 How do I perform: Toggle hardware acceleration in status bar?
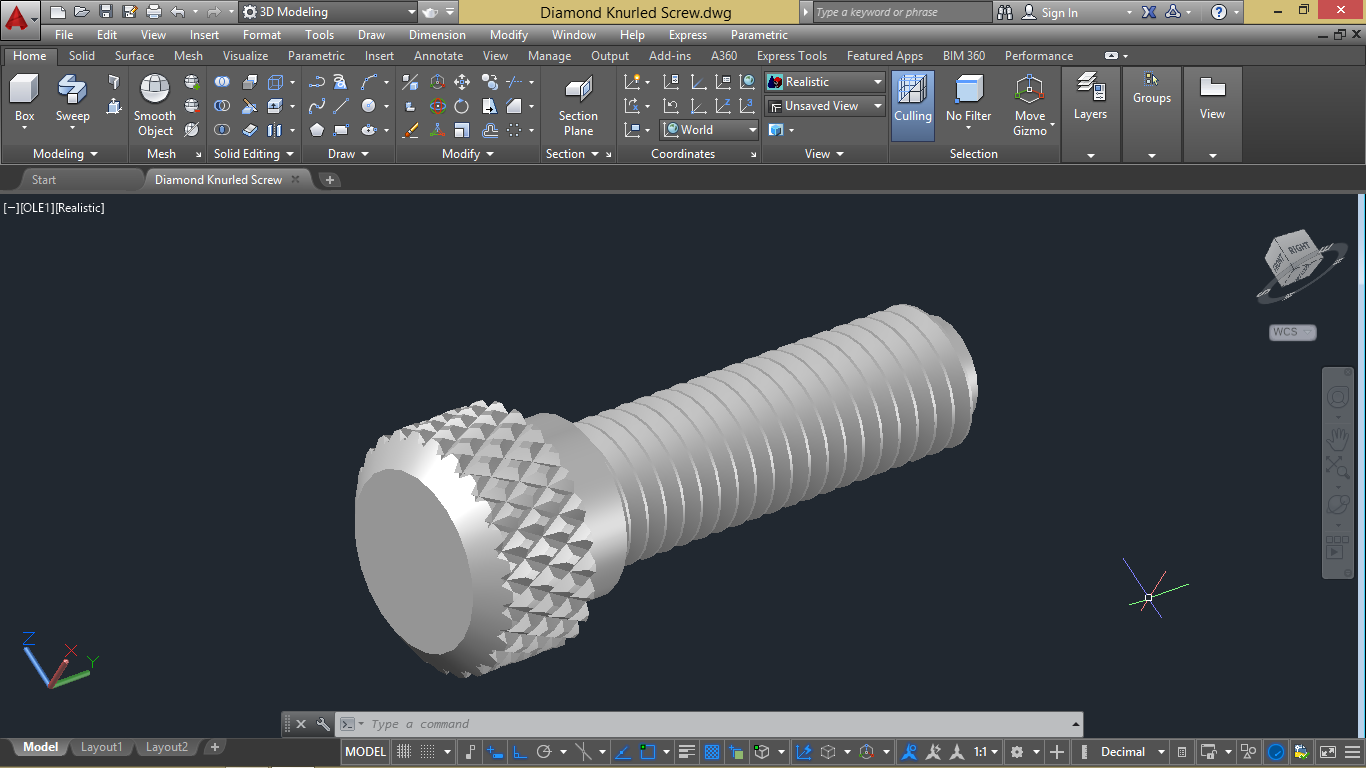[x=1276, y=751]
